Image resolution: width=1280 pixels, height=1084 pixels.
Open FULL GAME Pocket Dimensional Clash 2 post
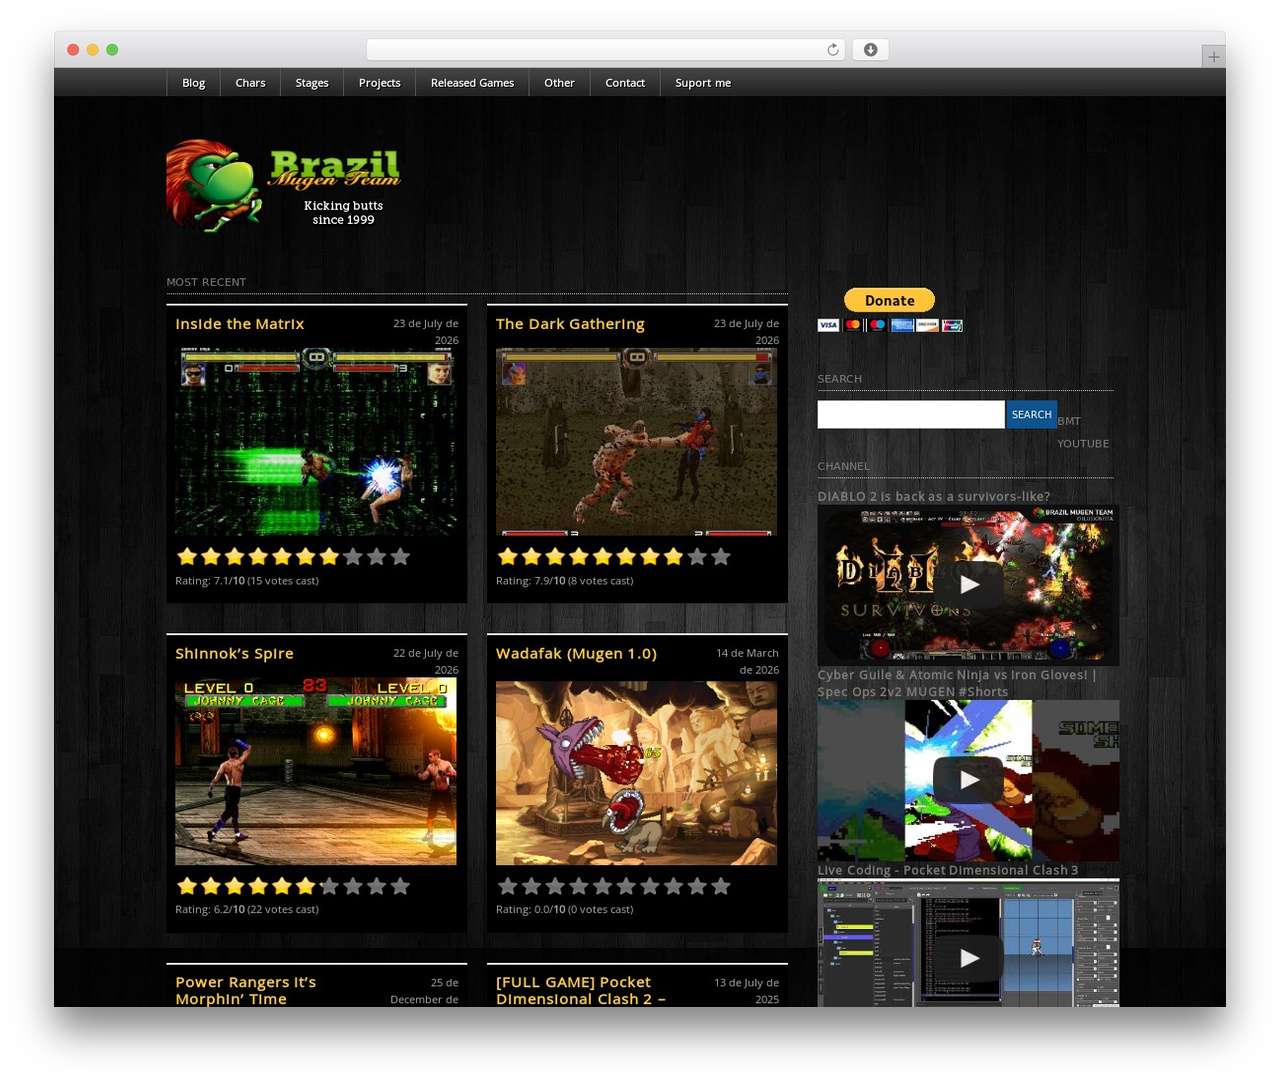click(580, 990)
